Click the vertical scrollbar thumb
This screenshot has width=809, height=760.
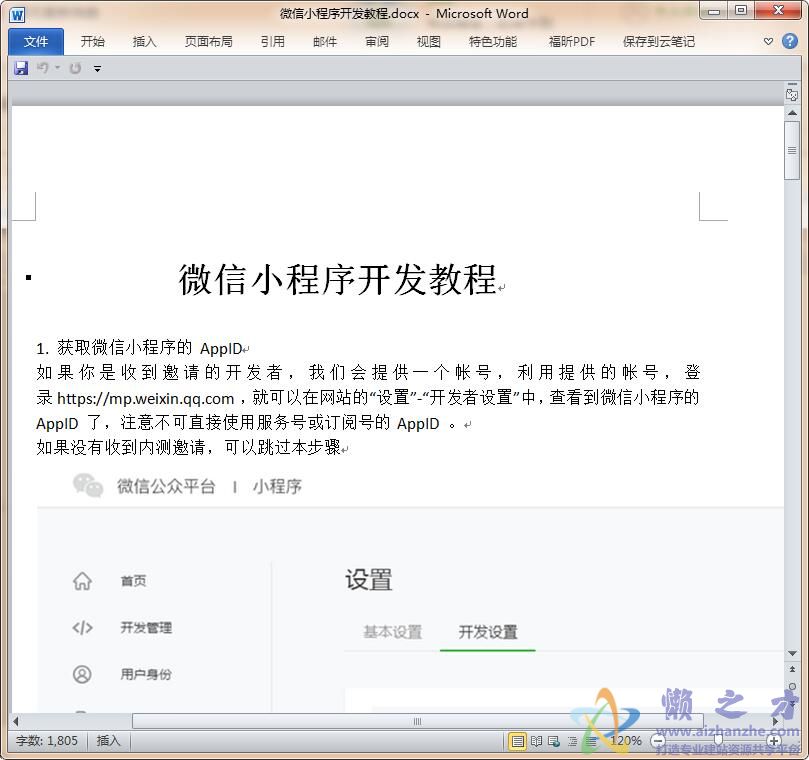click(x=792, y=150)
